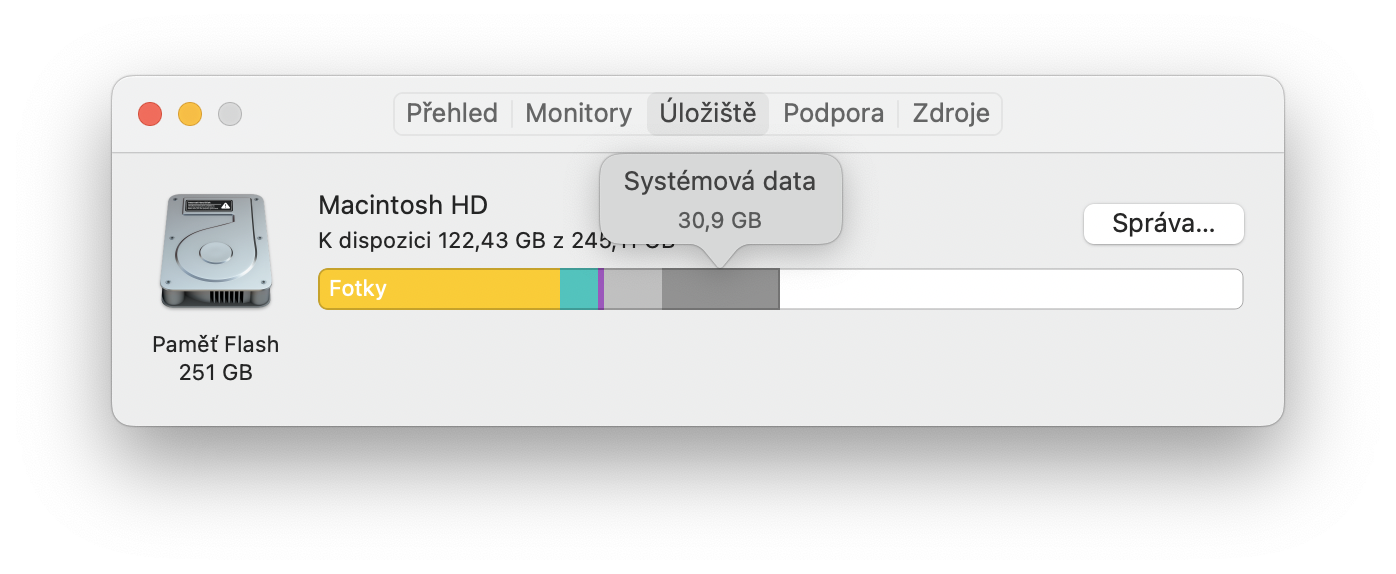Screen dimensions: 1396x574
Task: Select the dark gray Systémová data segment
Action: (x=720, y=290)
